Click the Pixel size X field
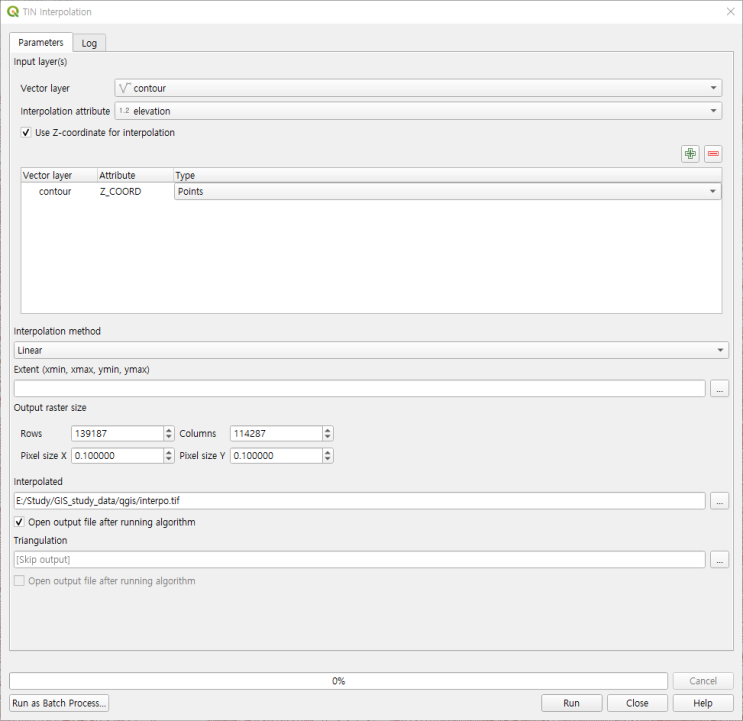The height and width of the screenshot is (721, 743). point(118,456)
